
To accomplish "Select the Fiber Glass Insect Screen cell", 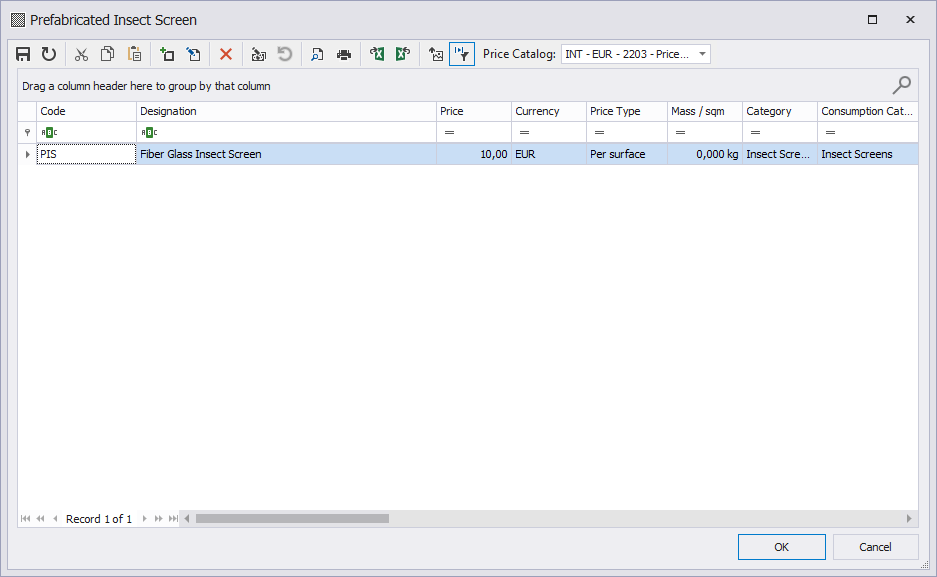I will (x=286, y=154).
